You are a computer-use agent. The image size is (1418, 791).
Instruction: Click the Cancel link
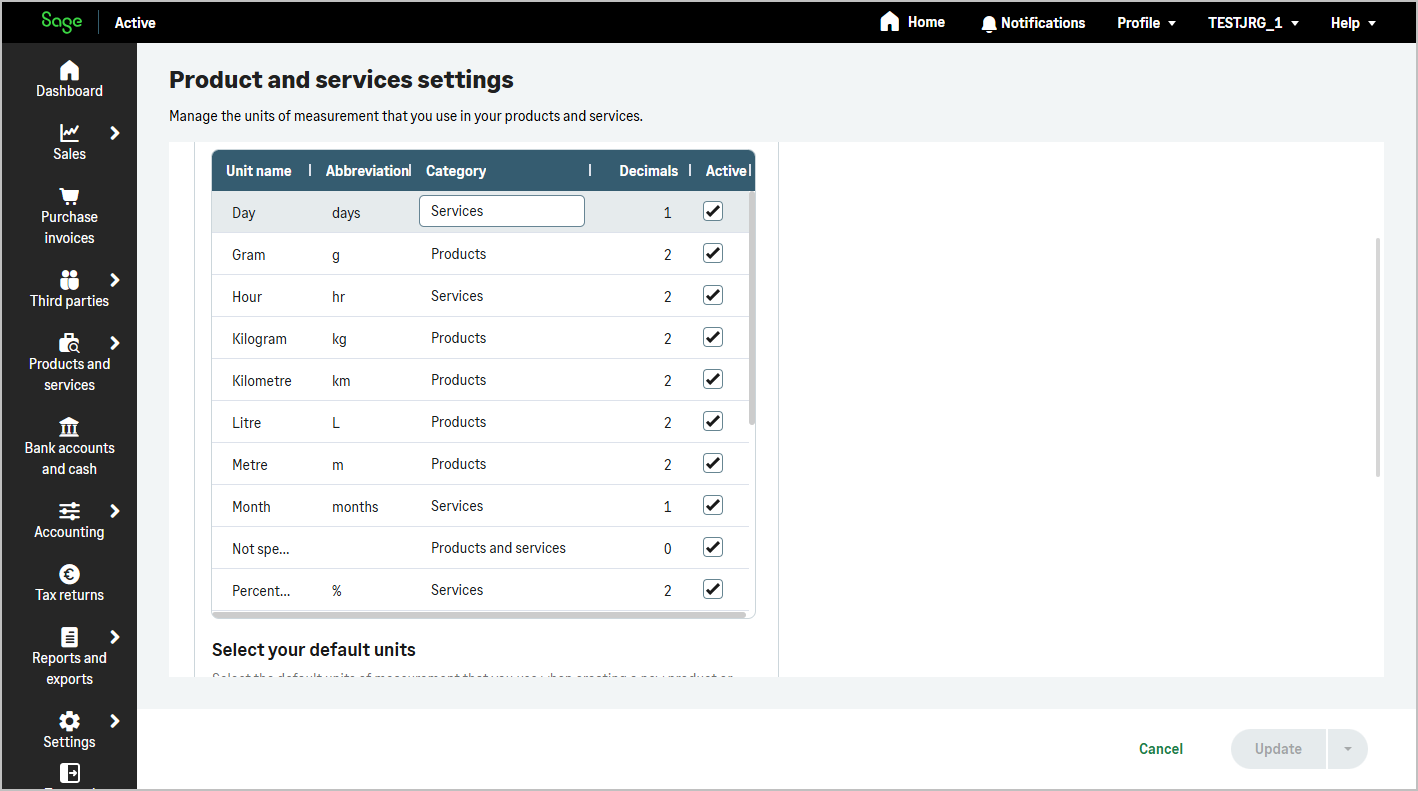pyautogui.click(x=1161, y=749)
